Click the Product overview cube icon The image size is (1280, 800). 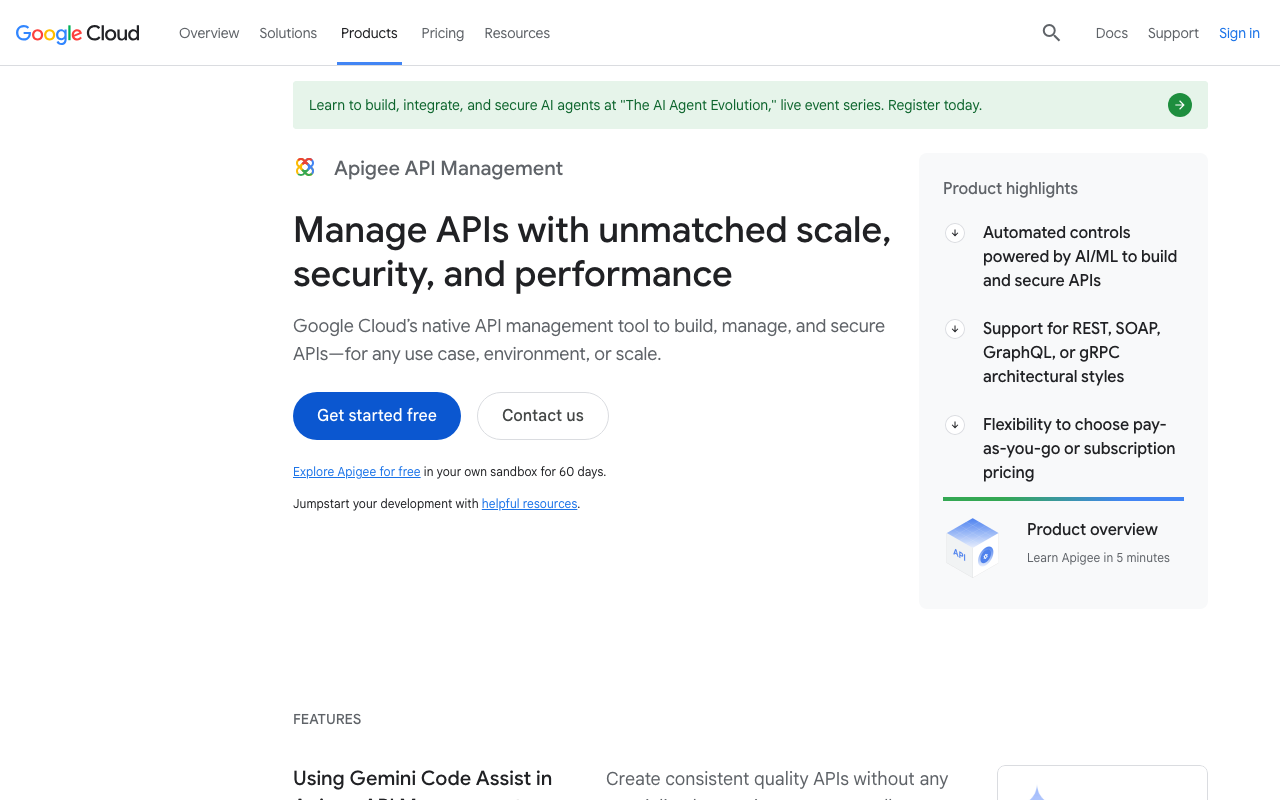972,547
